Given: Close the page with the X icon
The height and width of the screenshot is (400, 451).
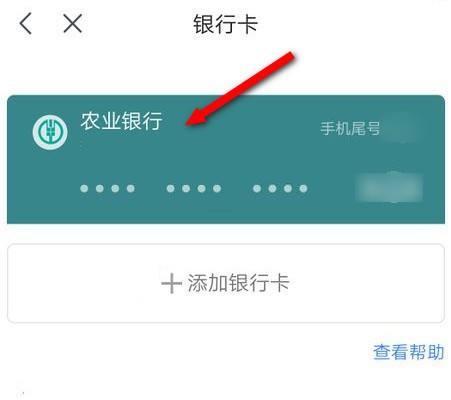Looking at the screenshot, I should [73, 24].
